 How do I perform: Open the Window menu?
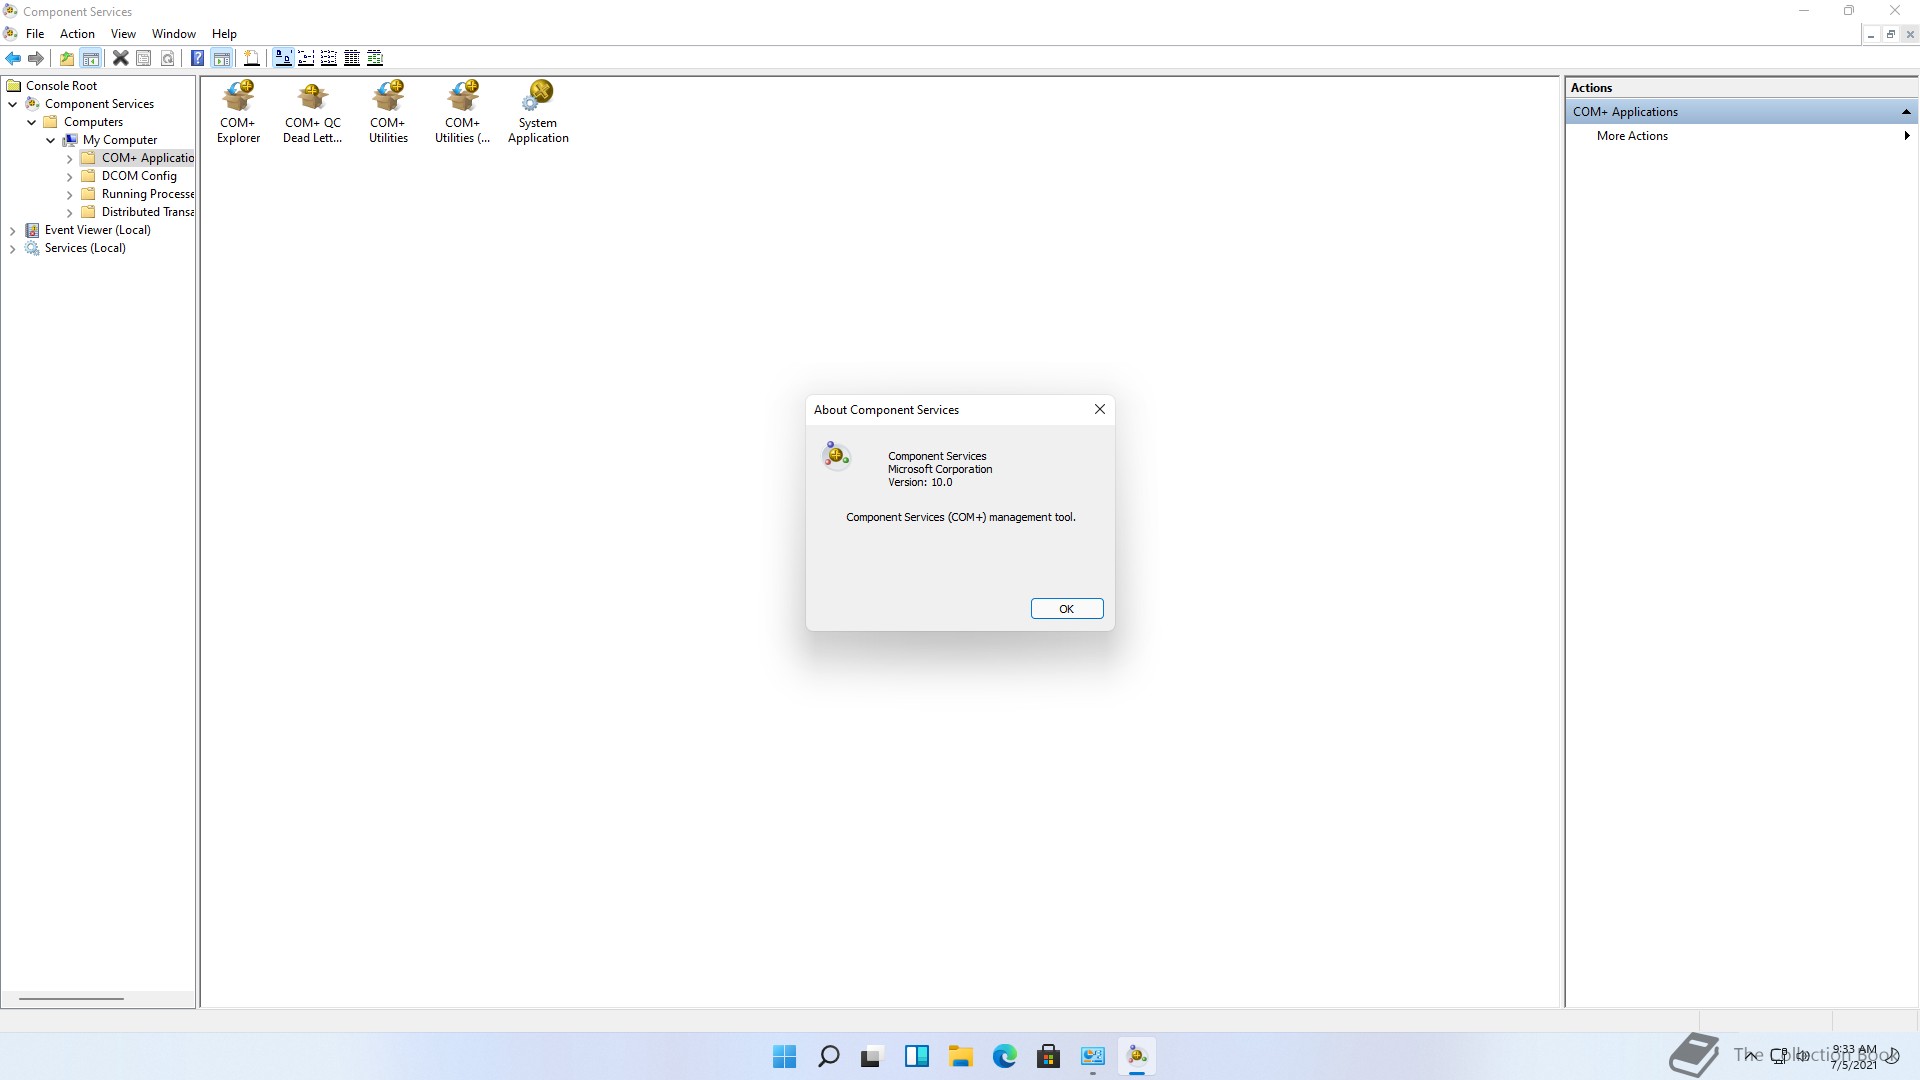pyautogui.click(x=174, y=34)
